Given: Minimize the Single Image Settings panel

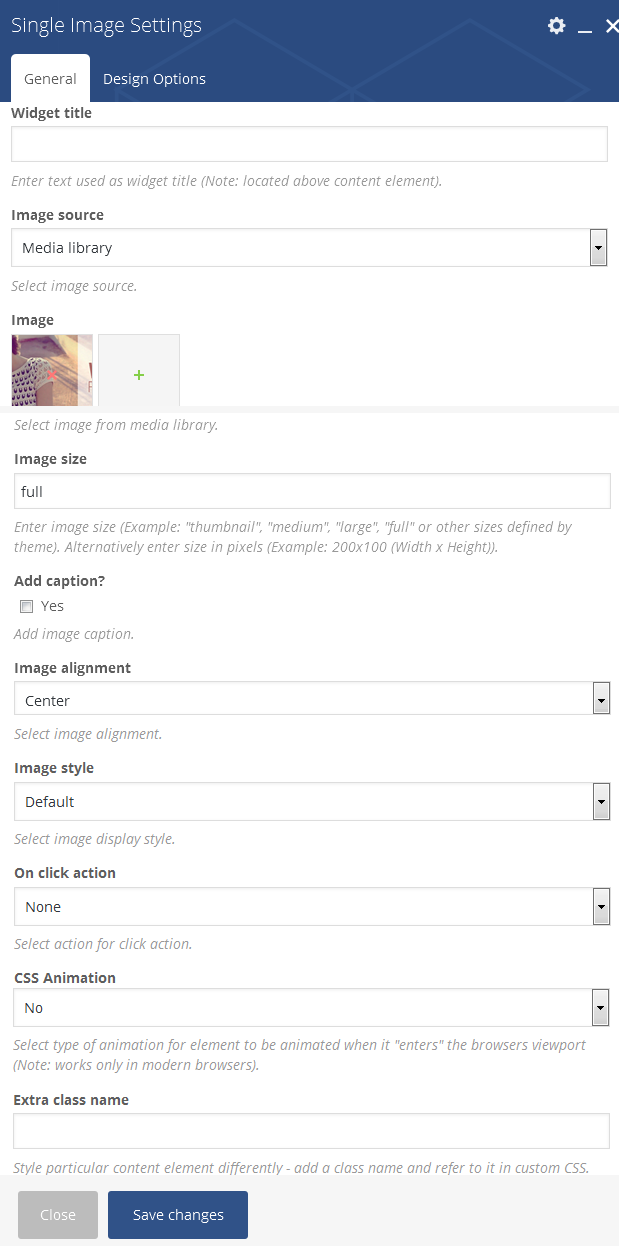Looking at the screenshot, I should (x=585, y=27).
